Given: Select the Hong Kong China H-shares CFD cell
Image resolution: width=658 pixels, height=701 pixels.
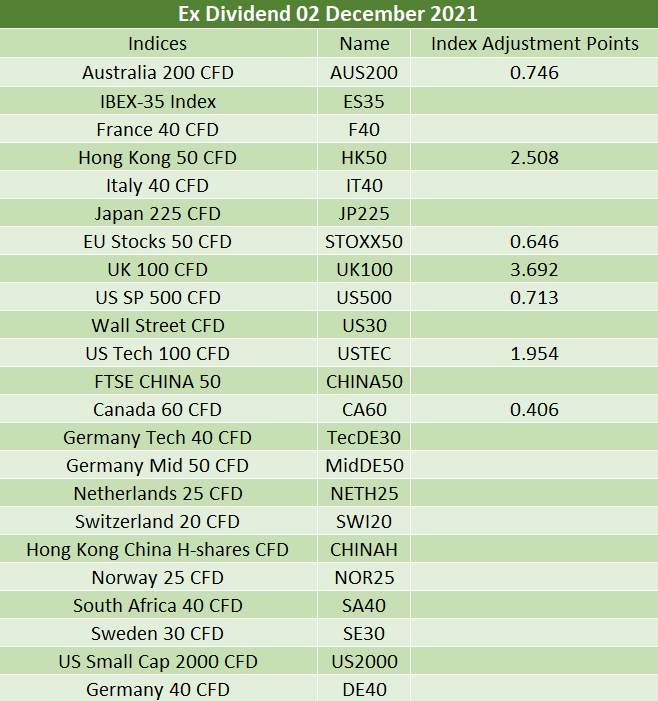Looking at the screenshot, I should click(157, 549).
